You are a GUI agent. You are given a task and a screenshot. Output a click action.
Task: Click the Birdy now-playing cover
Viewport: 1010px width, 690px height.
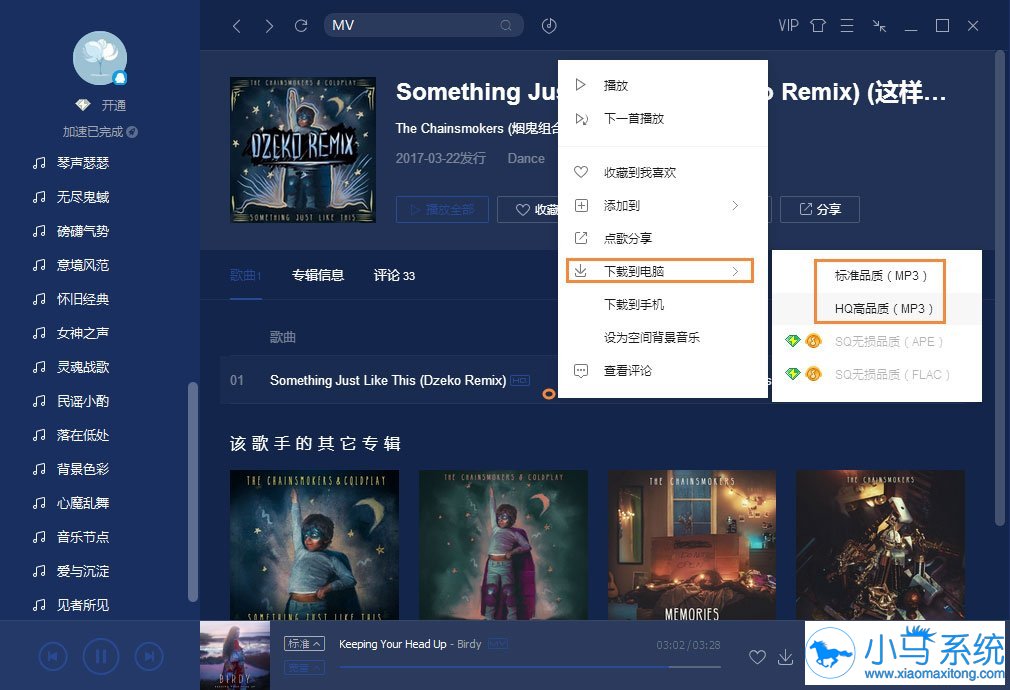click(x=234, y=655)
